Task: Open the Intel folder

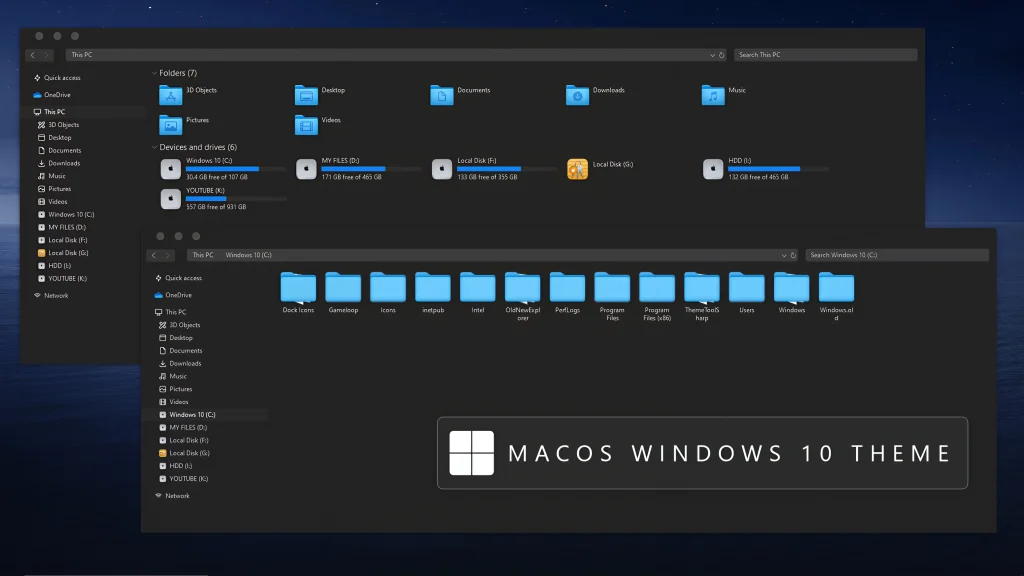Action: pos(477,288)
